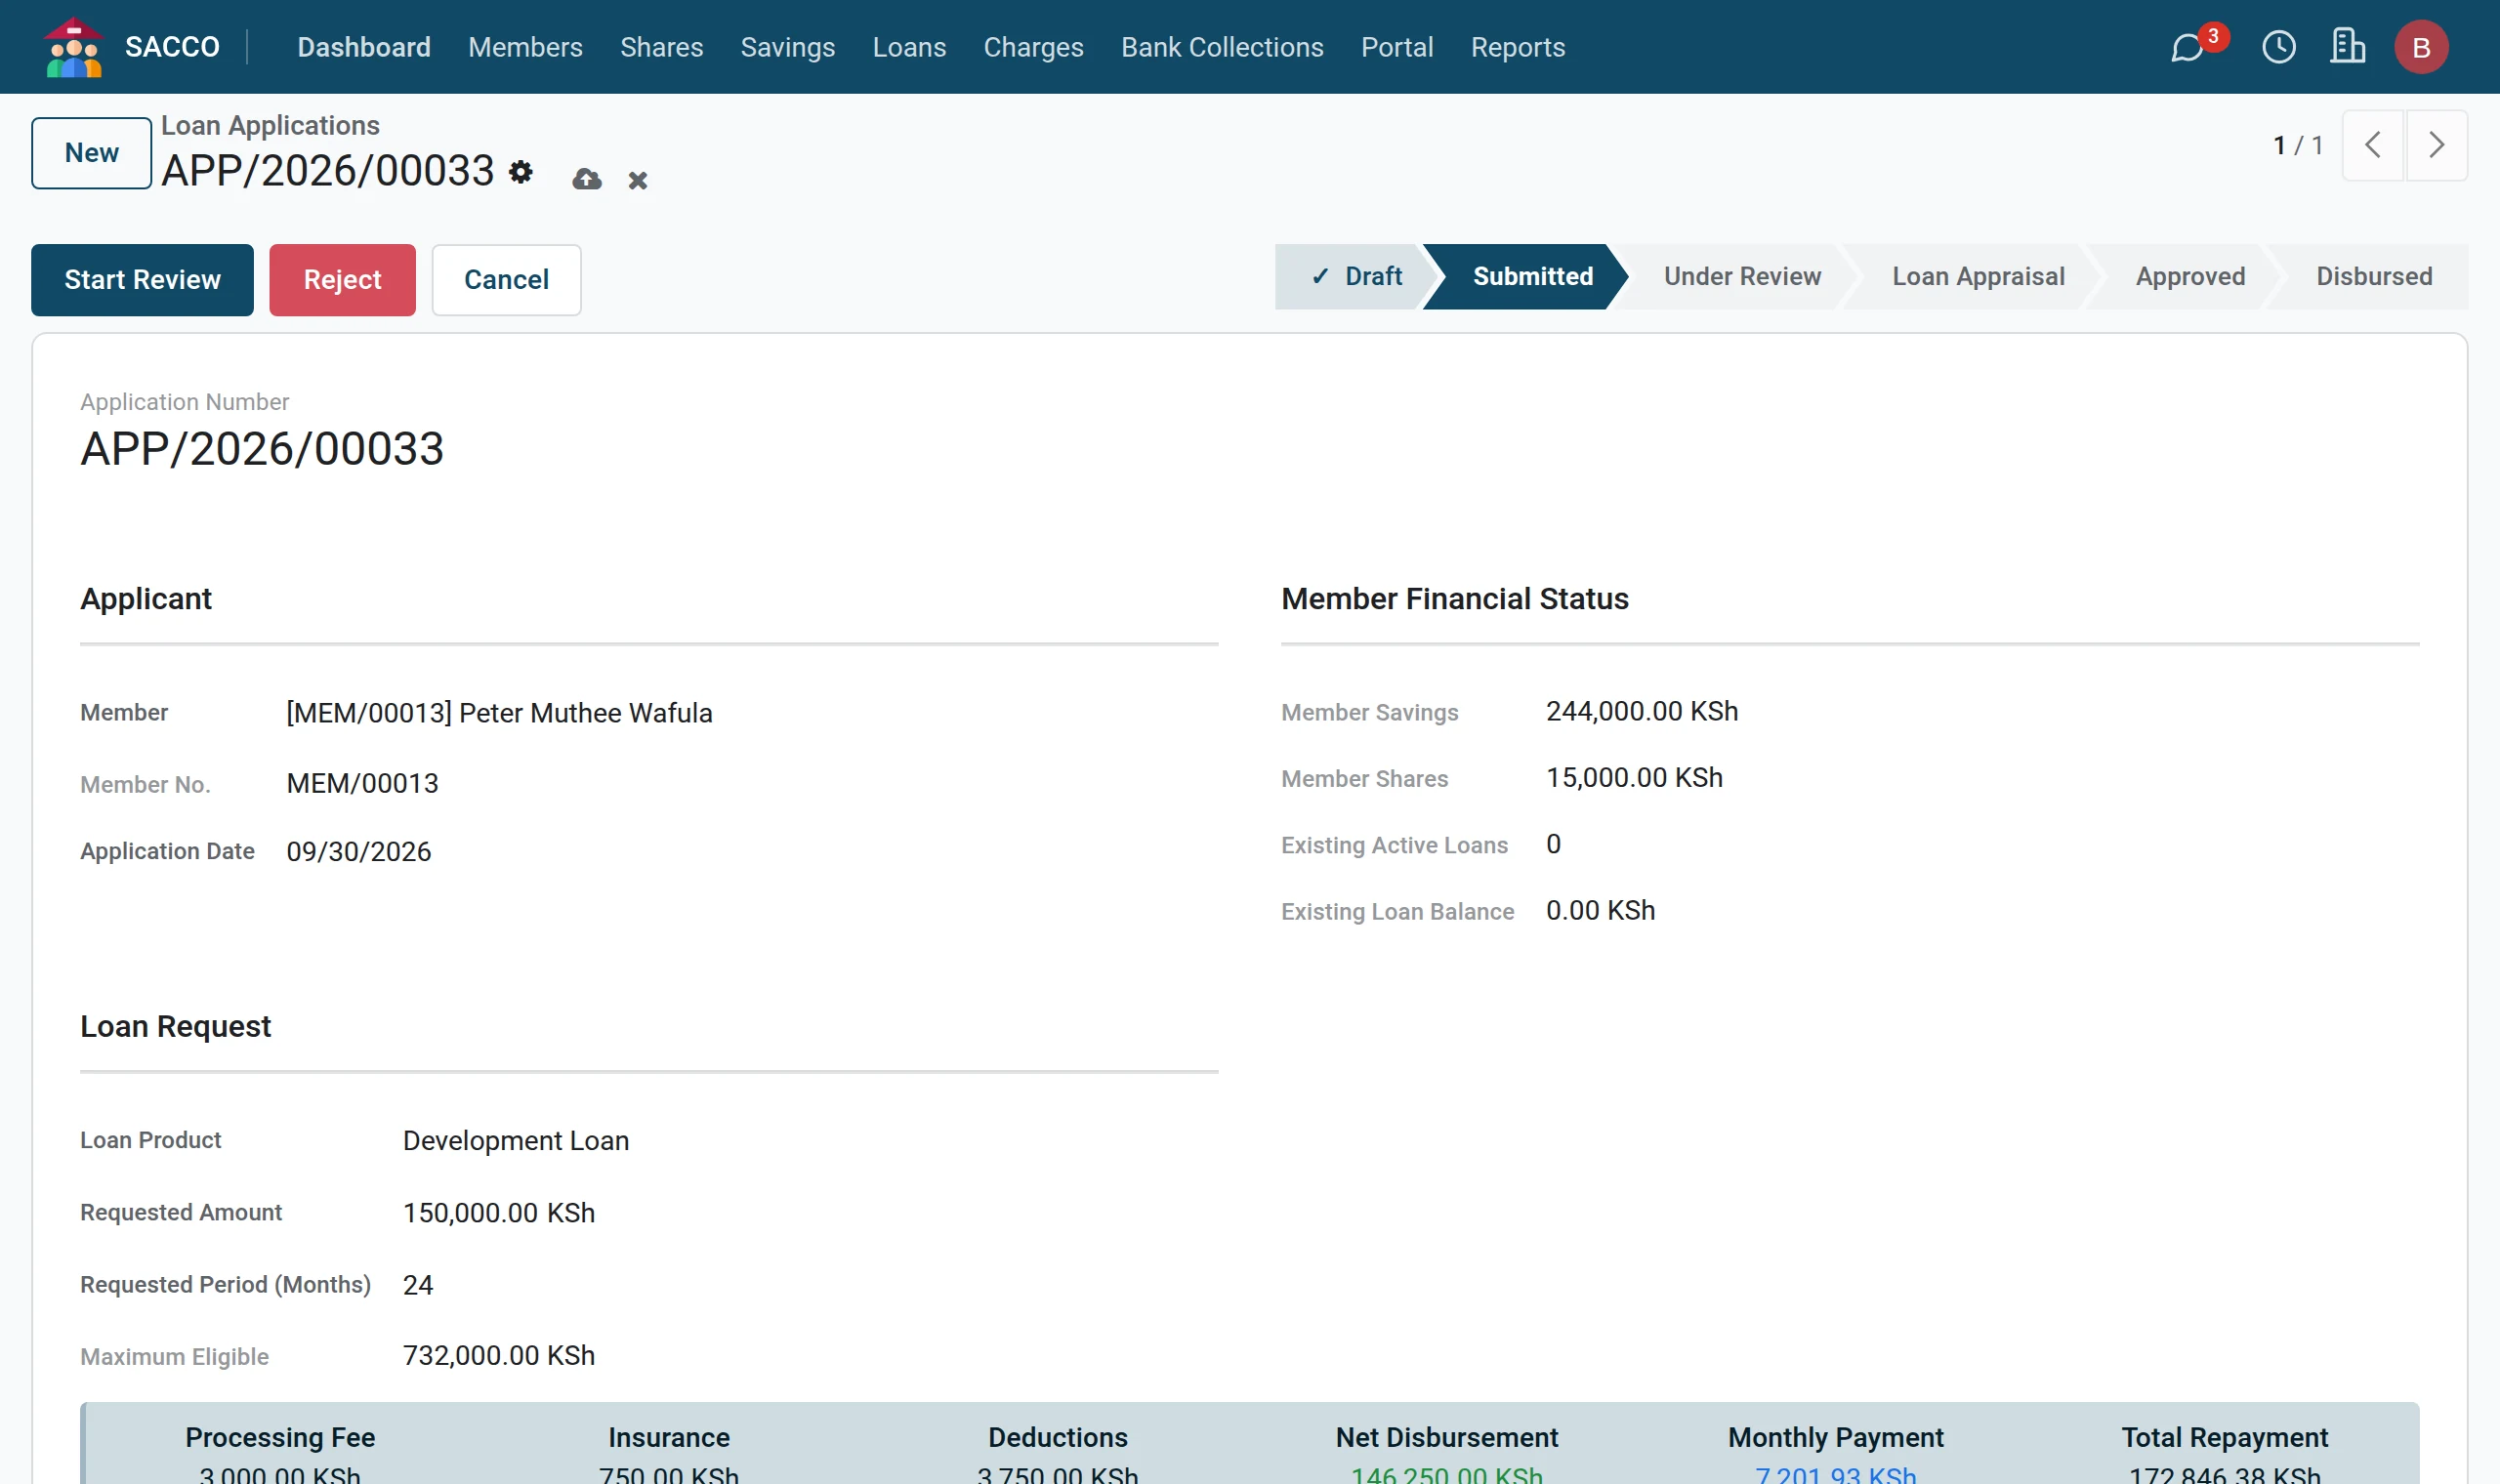The image size is (2500, 1484).
Task: Click the gear actions icon beside APP/2026/00033
Action: pos(521,172)
